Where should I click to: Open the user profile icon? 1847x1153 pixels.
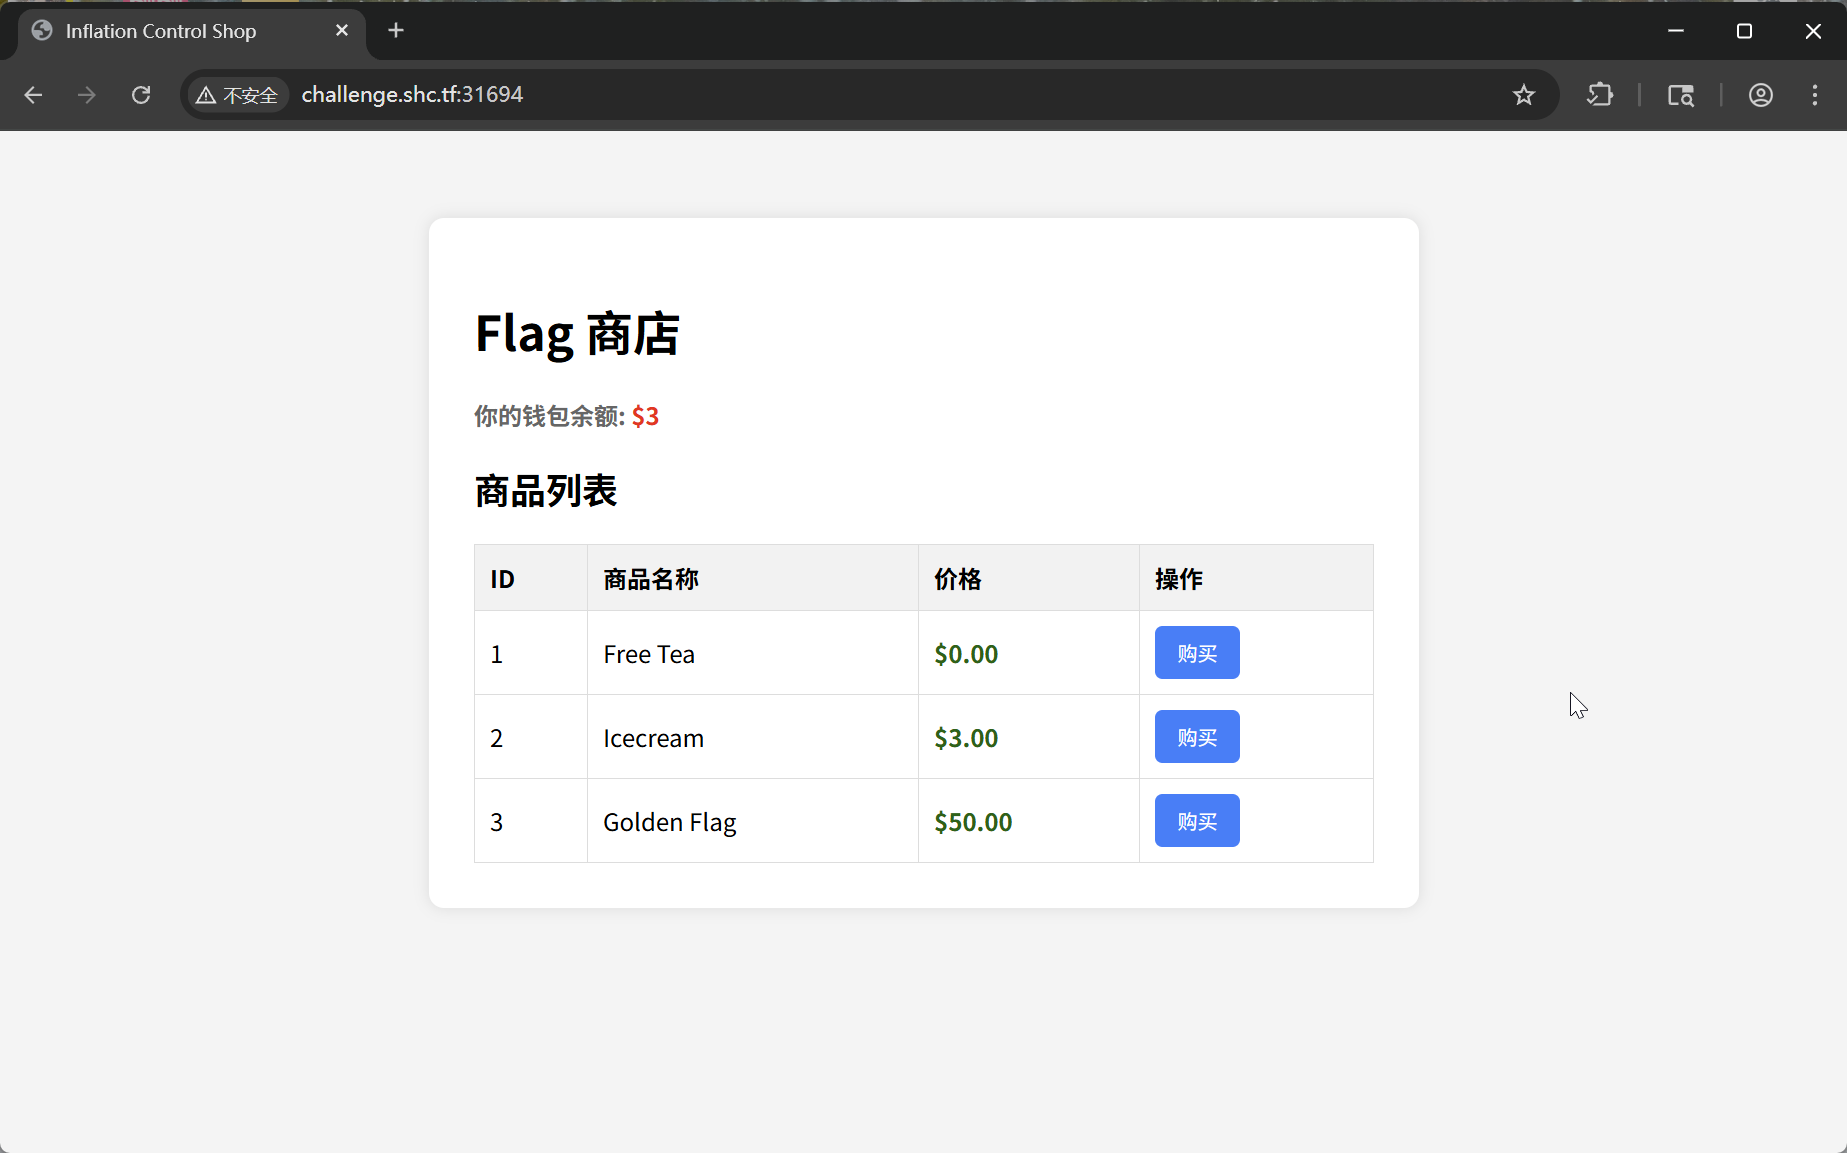pyautogui.click(x=1760, y=95)
